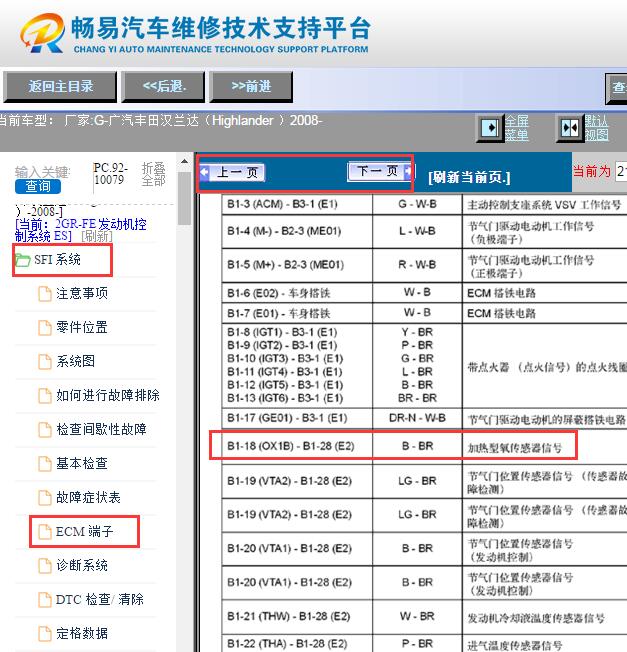The image size is (627, 652).
Task: Click the B1-10 (IGT3) - B3-1 (E1) line
Action: tap(285, 358)
